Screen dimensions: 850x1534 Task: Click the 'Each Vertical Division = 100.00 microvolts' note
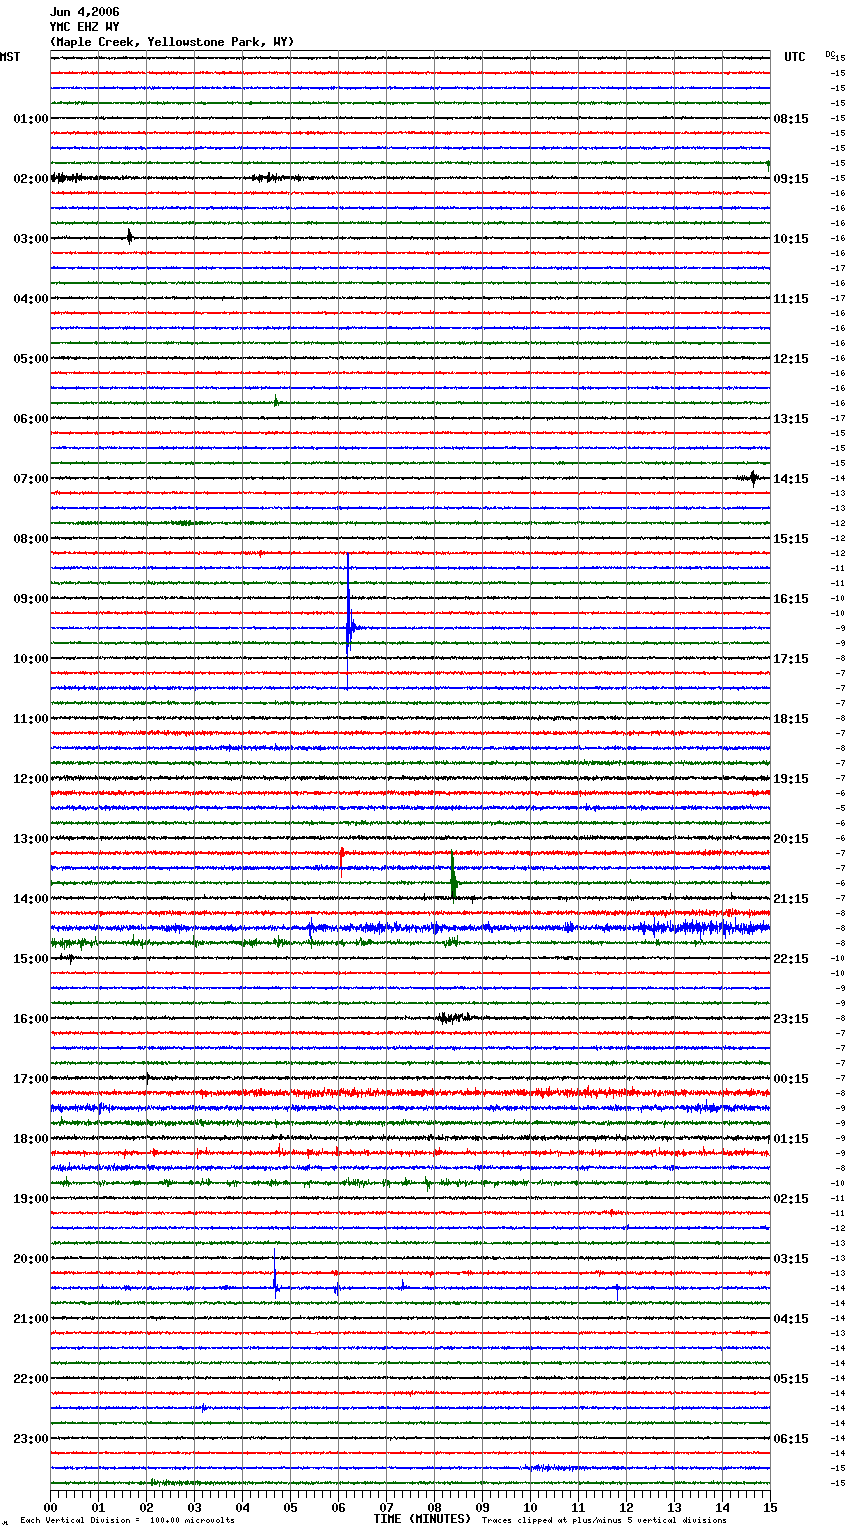pos(127,1520)
